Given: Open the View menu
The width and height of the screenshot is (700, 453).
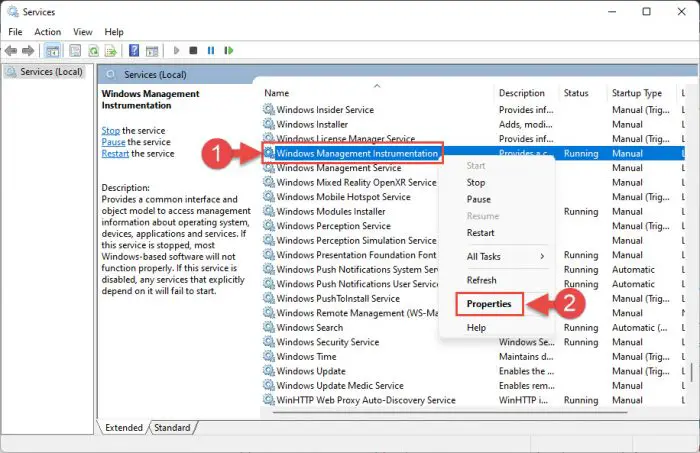Looking at the screenshot, I should click(x=83, y=32).
